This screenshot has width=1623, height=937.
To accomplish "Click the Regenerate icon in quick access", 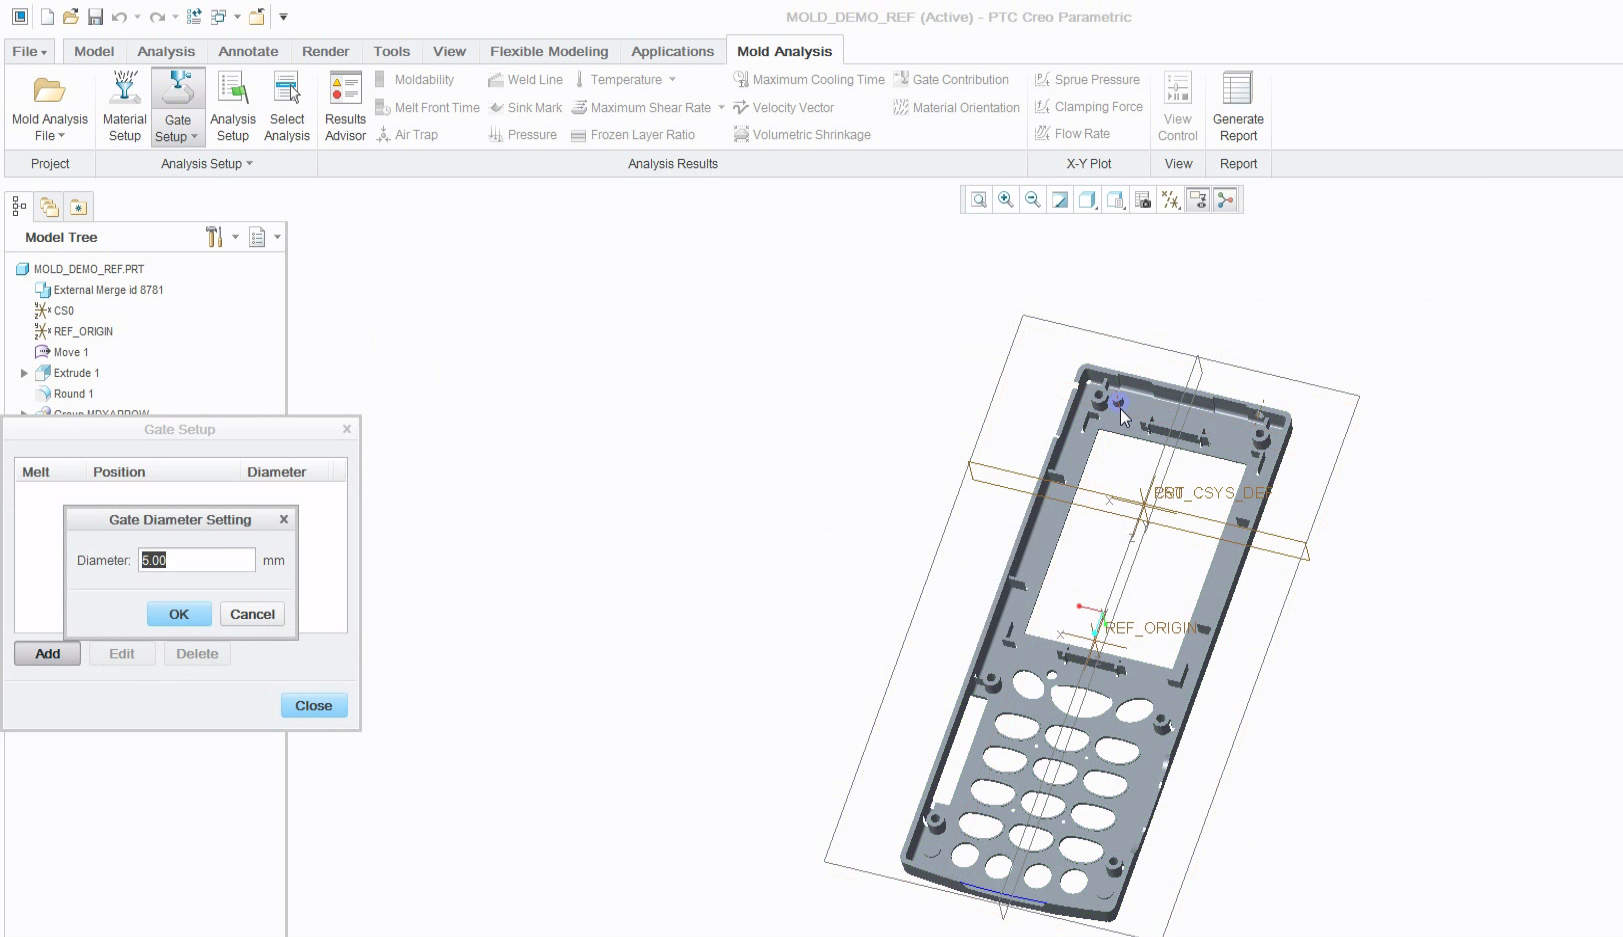I will [194, 17].
